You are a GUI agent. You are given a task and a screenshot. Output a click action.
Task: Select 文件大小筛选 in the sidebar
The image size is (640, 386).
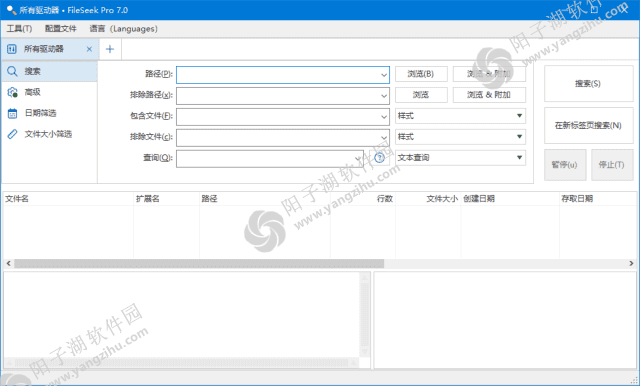point(49,134)
